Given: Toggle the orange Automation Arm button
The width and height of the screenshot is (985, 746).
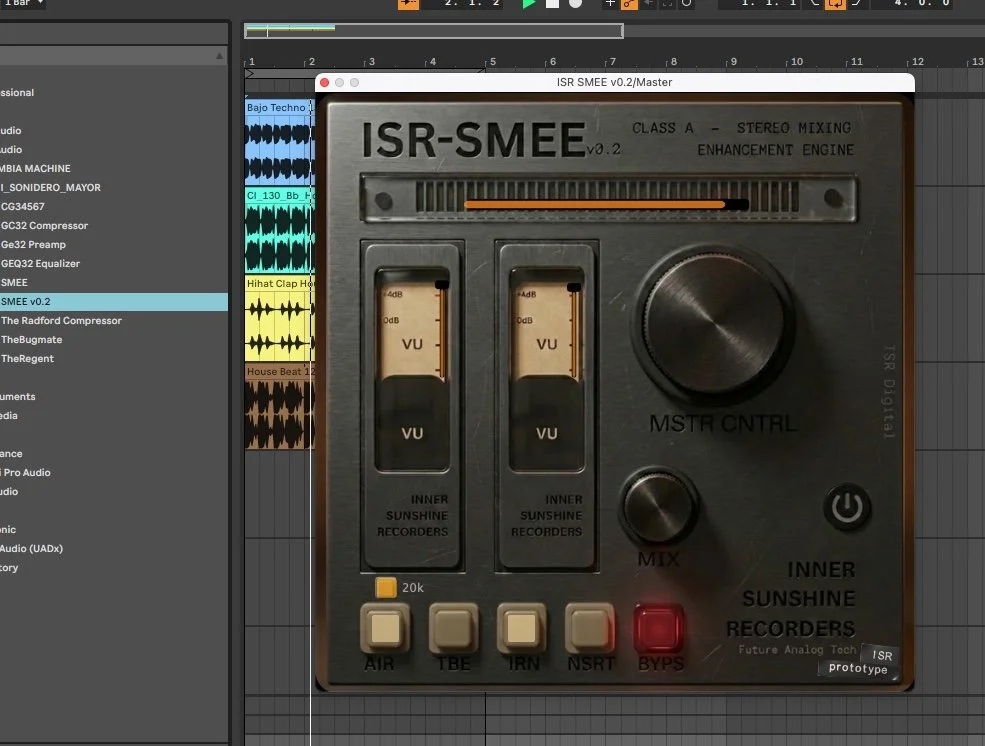Looking at the screenshot, I should click(x=629, y=3).
